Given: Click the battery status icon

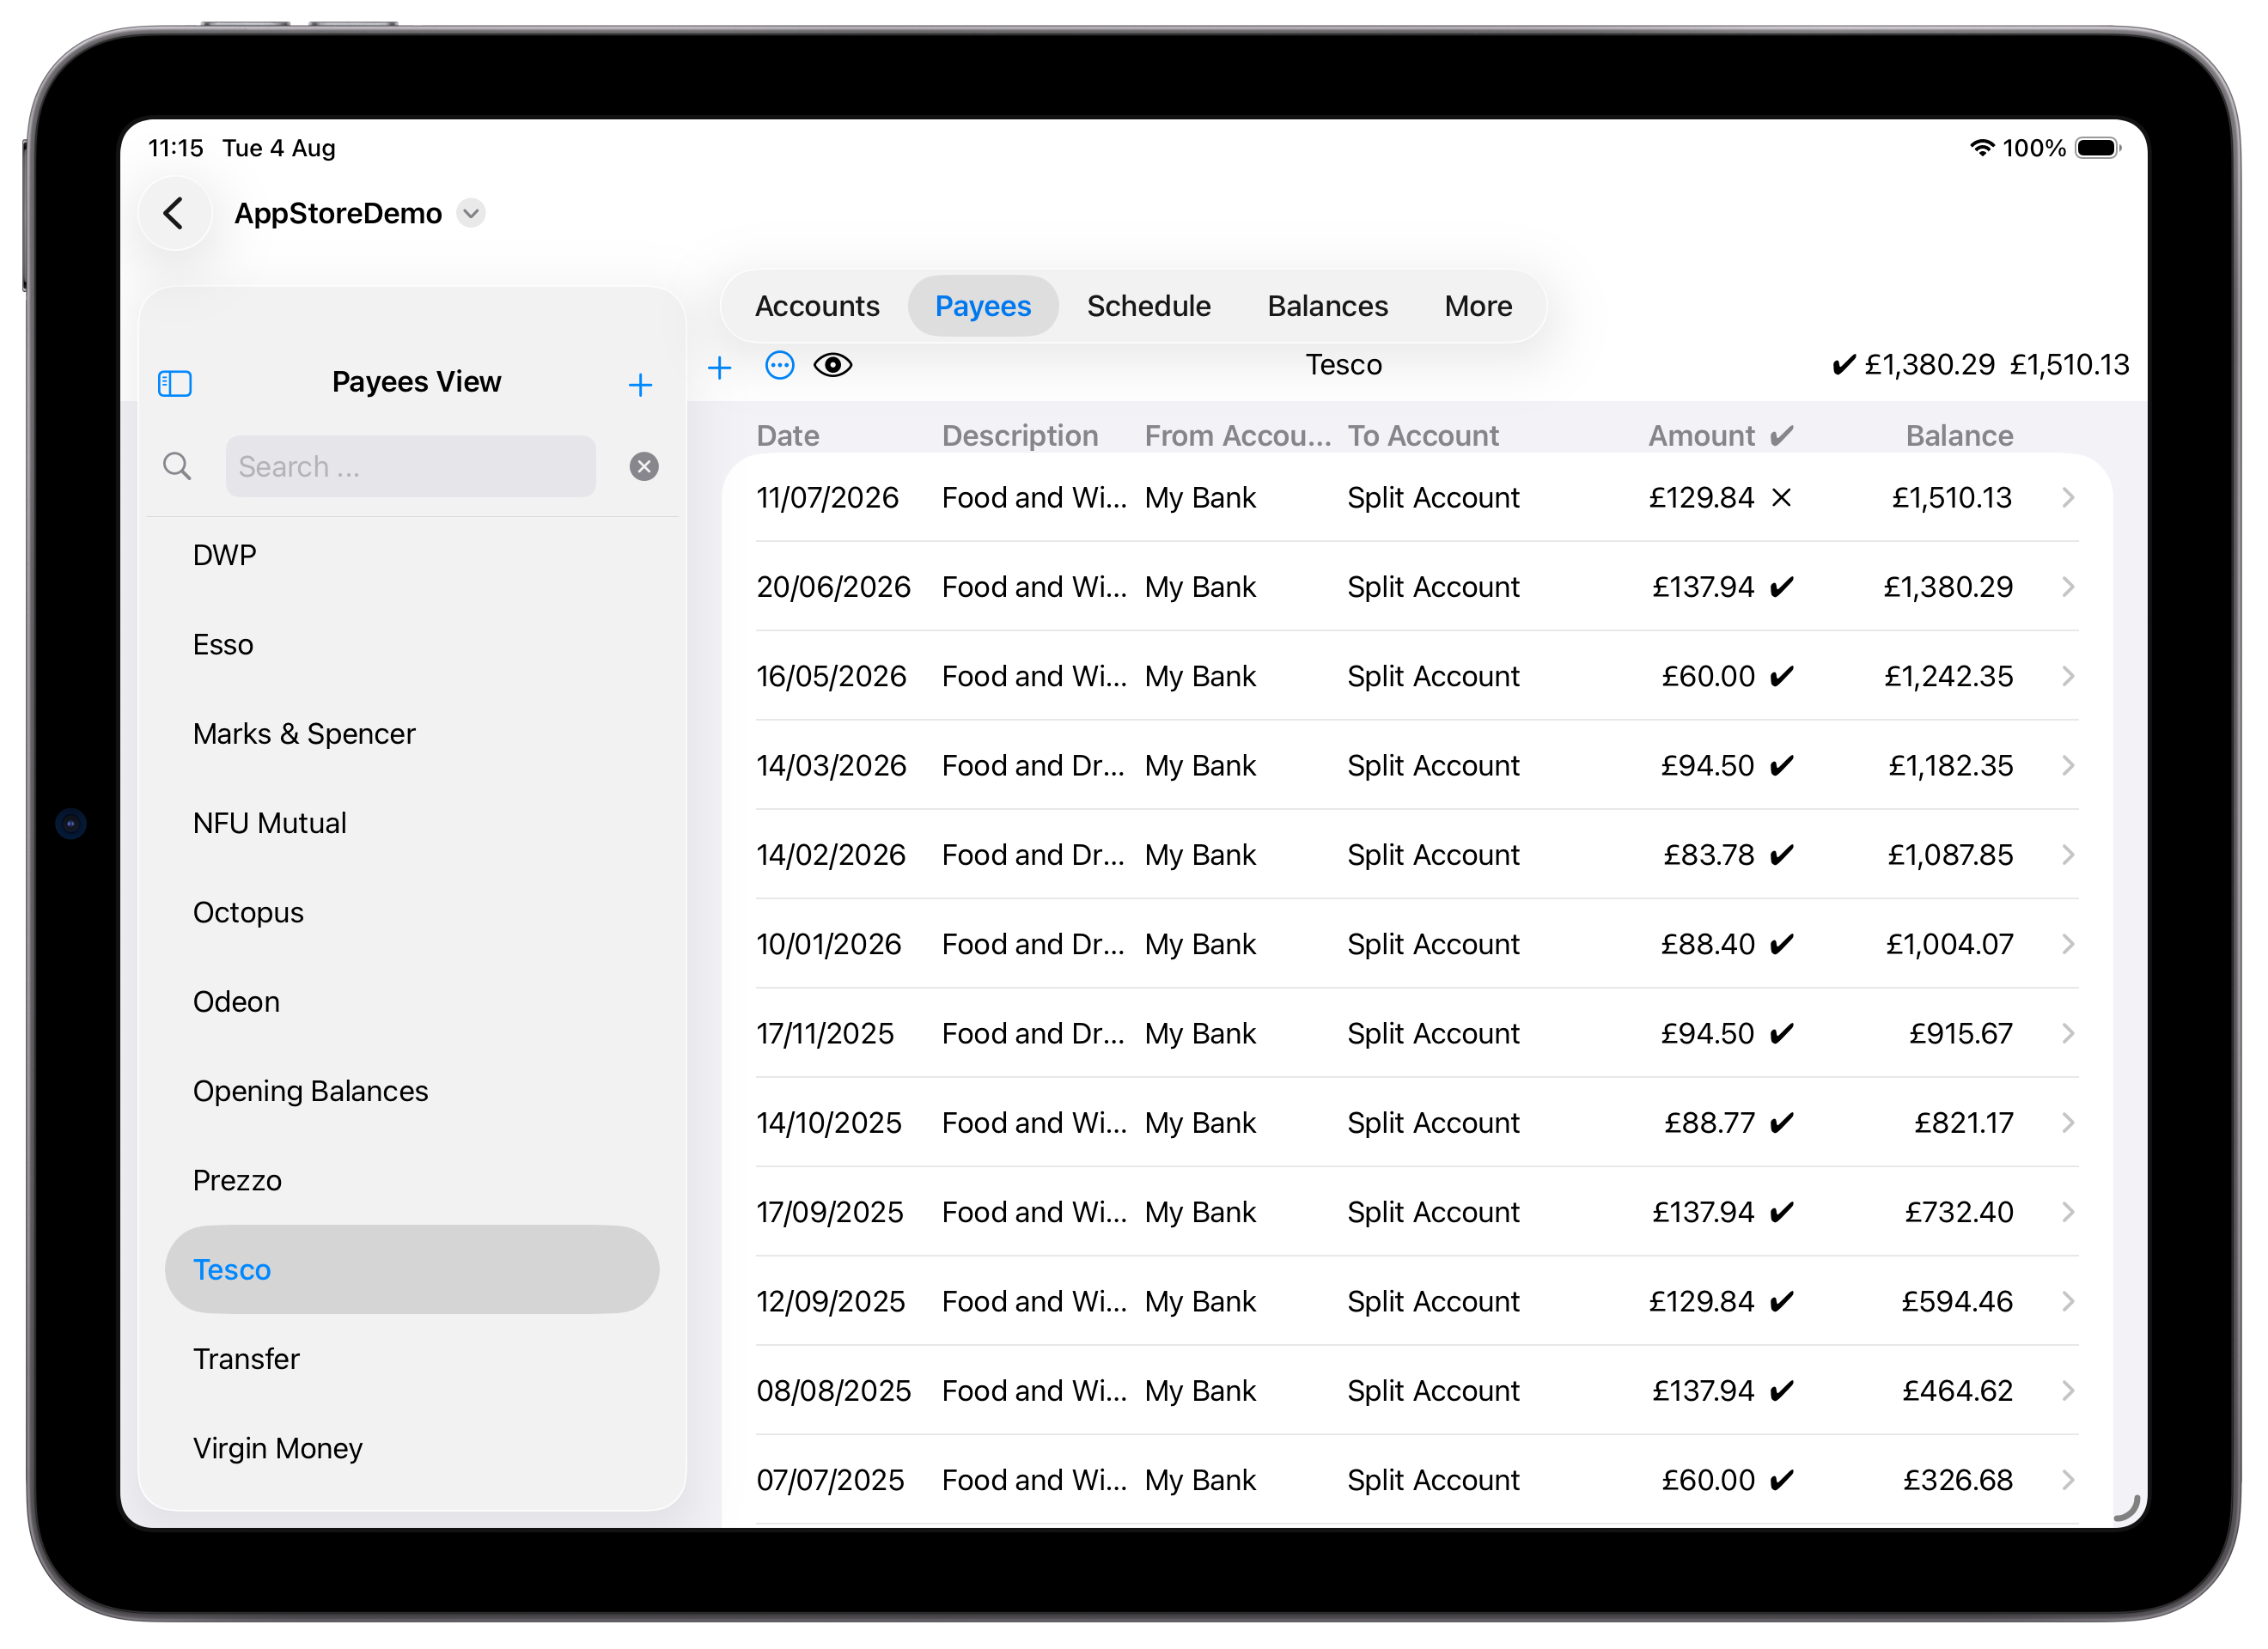Looking at the screenshot, I should (x=2097, y=148).
